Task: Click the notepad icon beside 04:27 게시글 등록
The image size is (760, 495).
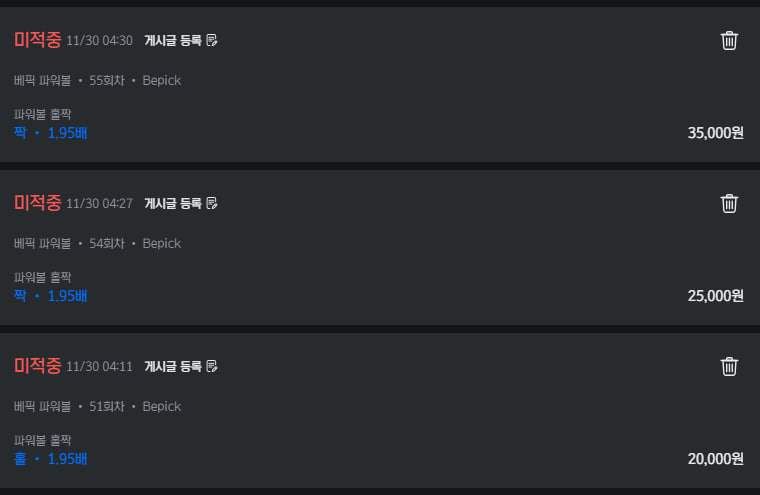Action: point(212,203)
